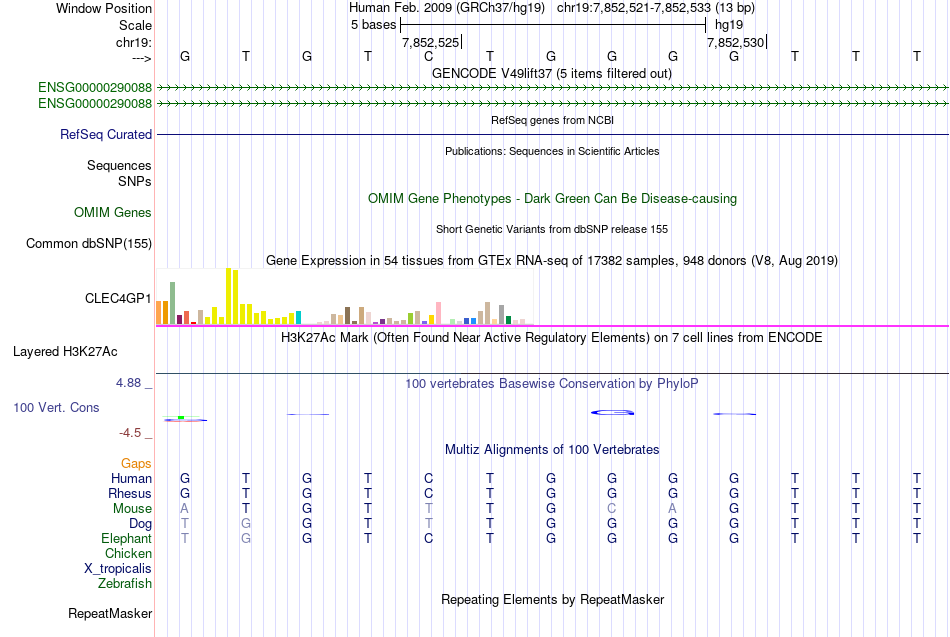Click the Mouse species row label
Screen dimensions: 950x637
coord(132,509)
